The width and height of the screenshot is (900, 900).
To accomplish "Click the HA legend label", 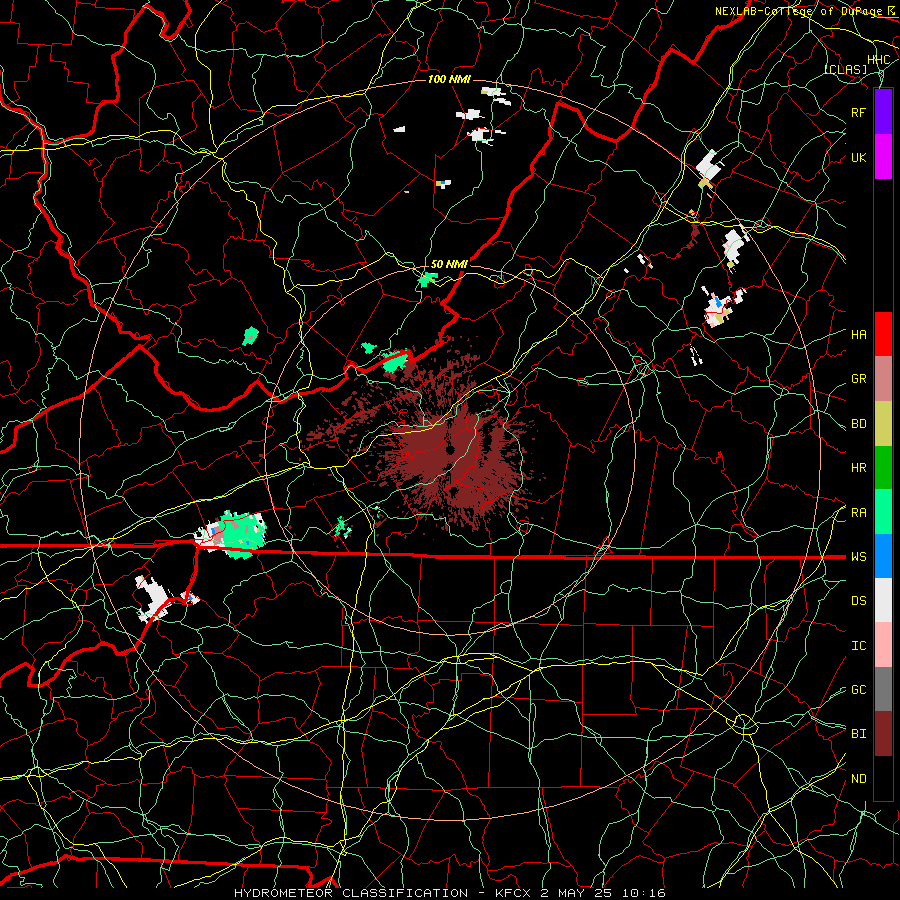I will [x=858, y=335].
